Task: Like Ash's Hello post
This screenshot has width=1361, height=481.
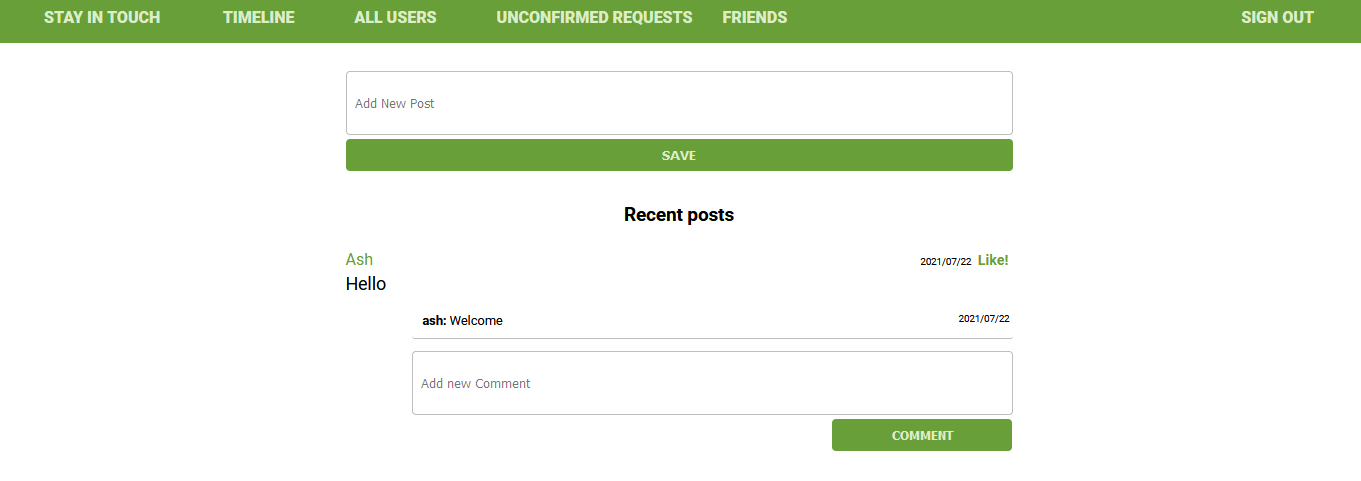Action: 993,260
